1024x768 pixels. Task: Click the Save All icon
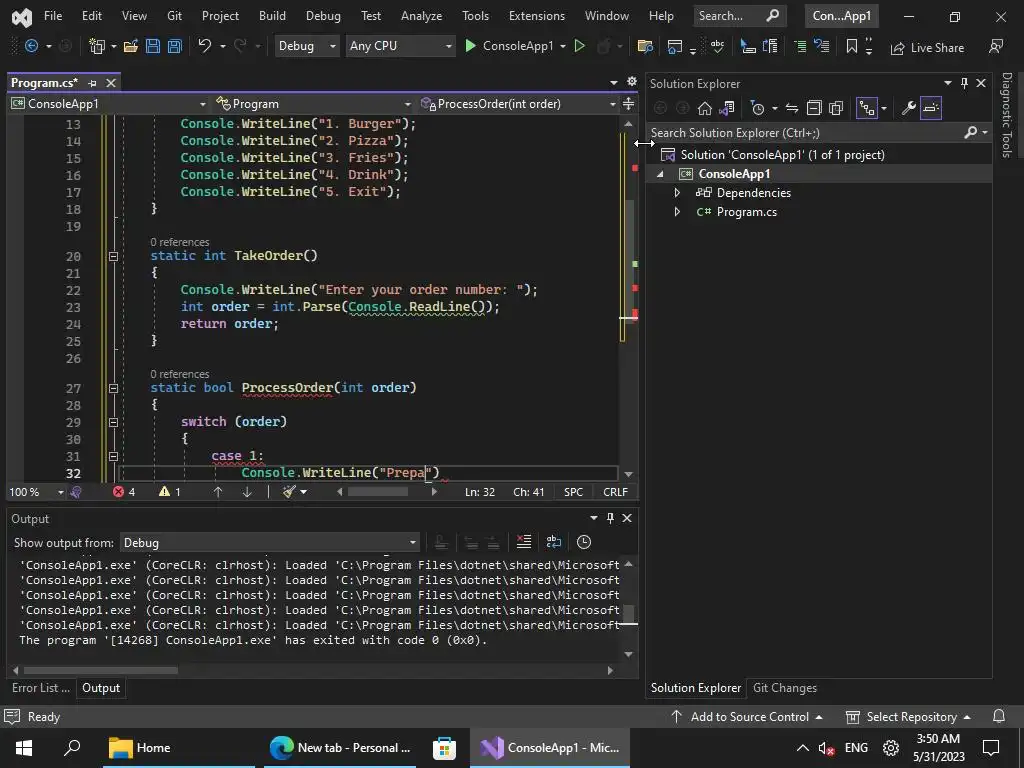pyautogui.click(x=174, y=46)
